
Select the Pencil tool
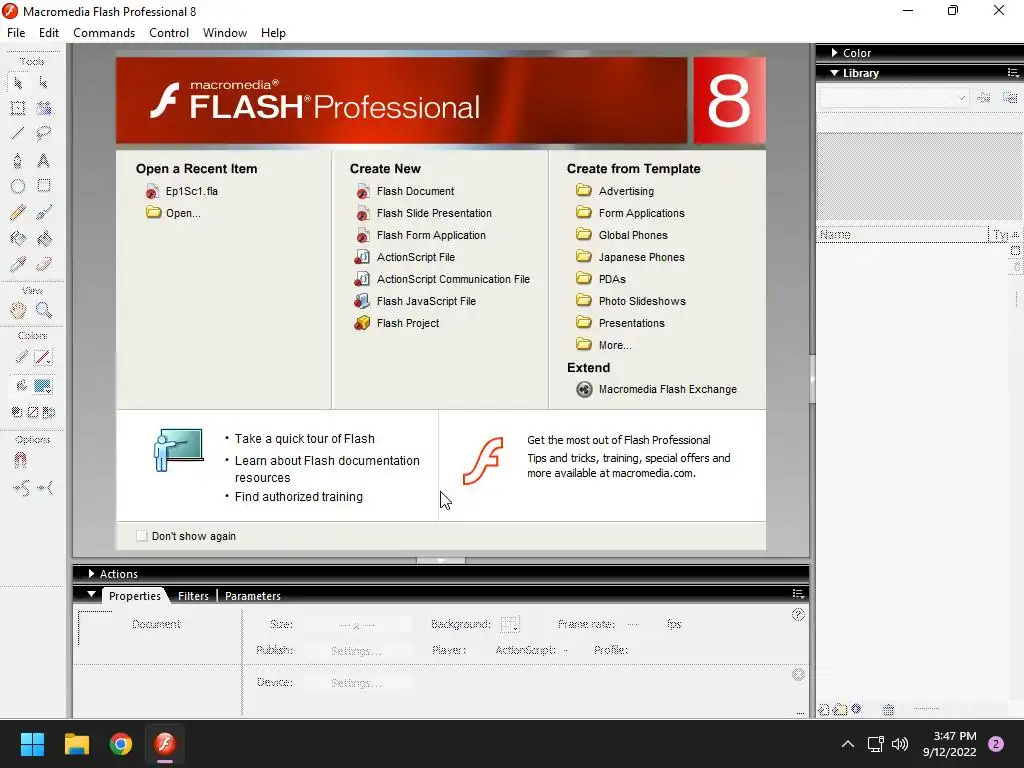(x=18, y=212)
